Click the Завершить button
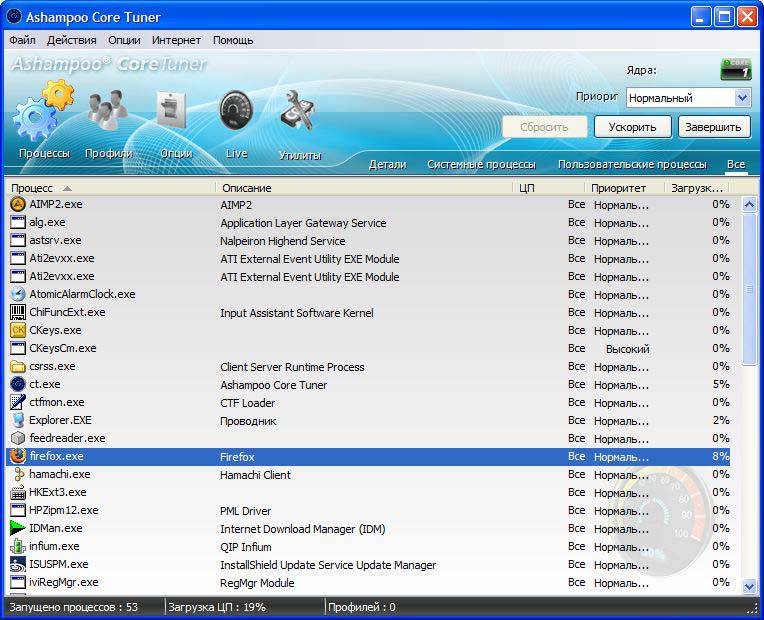Image resolution: width=764 pixels, height=620 pixels. (x=713, y=127)
